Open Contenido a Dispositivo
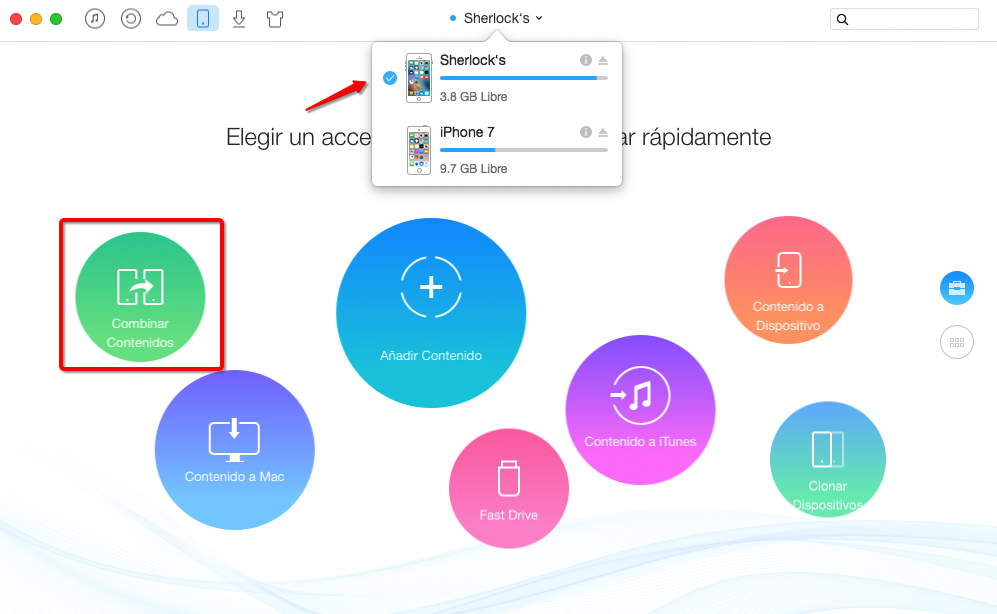Image resolution: width=997 pixels, height=614 pixels. click(788, 280)
